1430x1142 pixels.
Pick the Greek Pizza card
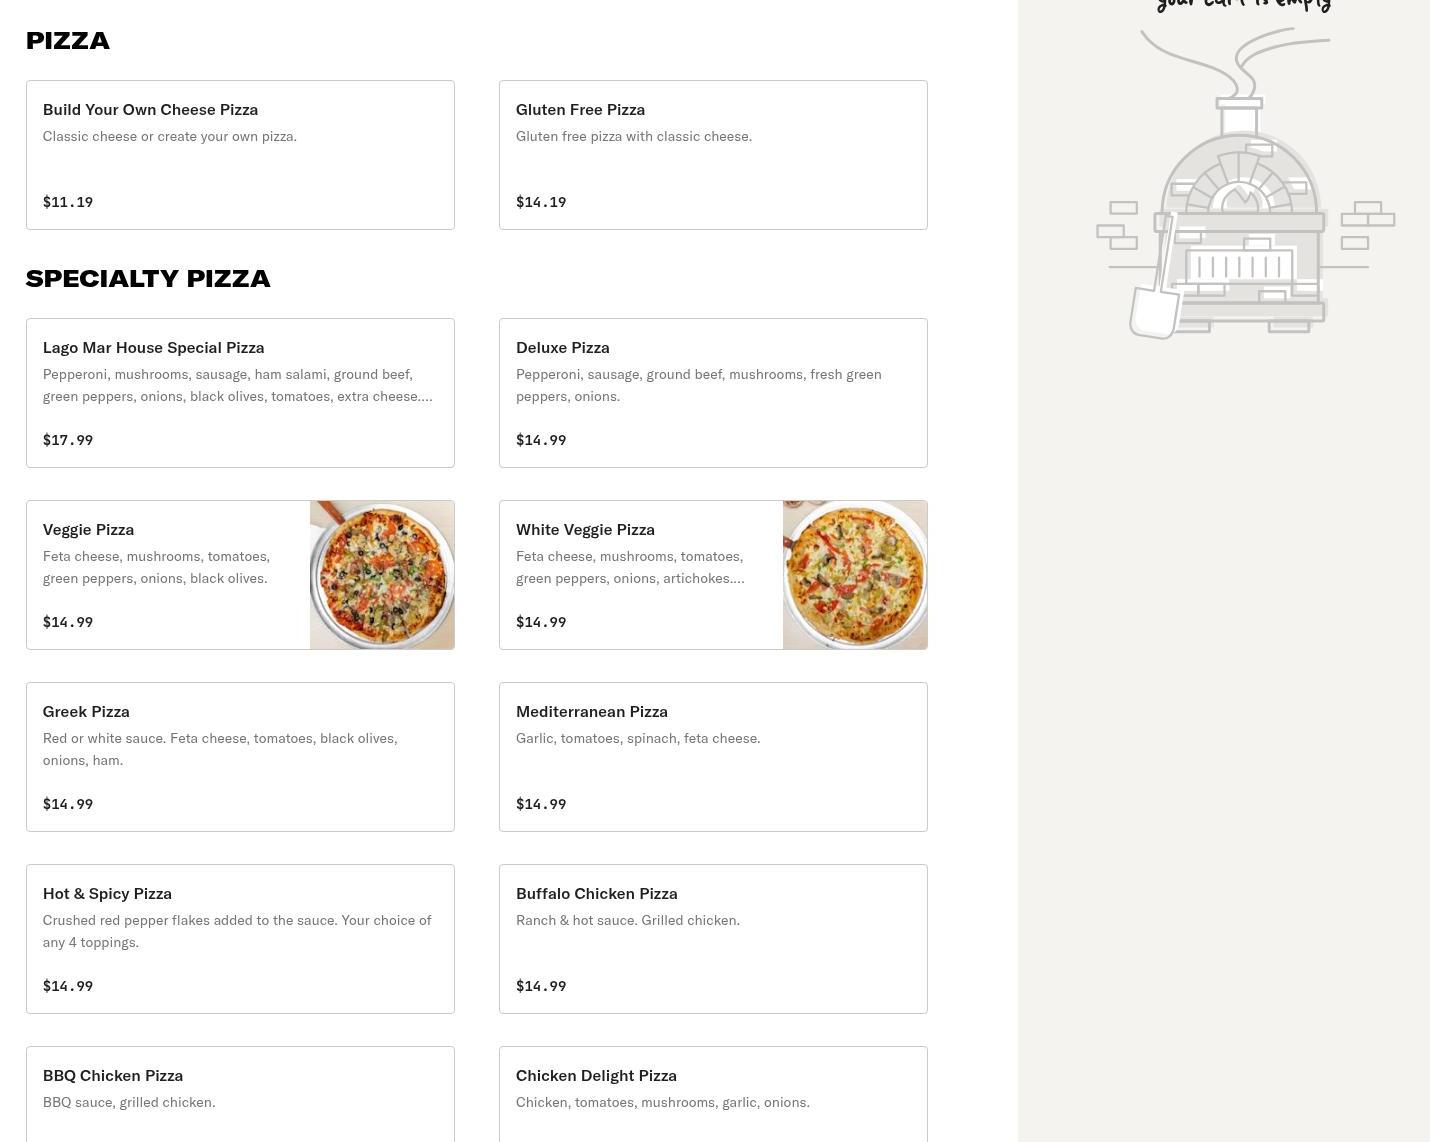(x=240, y=757)
